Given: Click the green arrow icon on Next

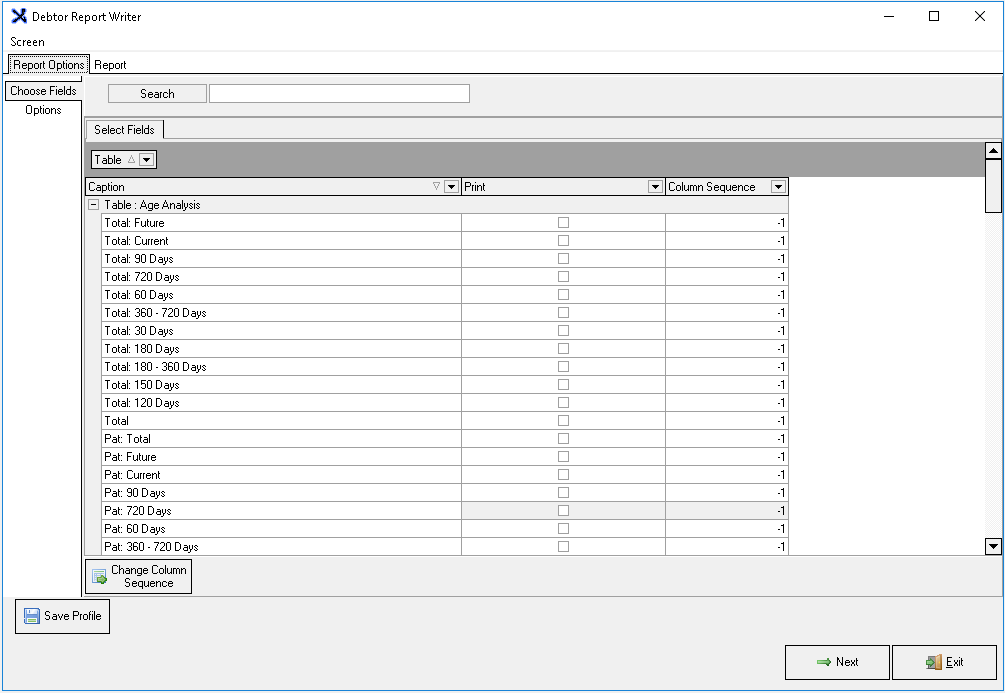Looking at the screenshot, I should tap(824, 662).
